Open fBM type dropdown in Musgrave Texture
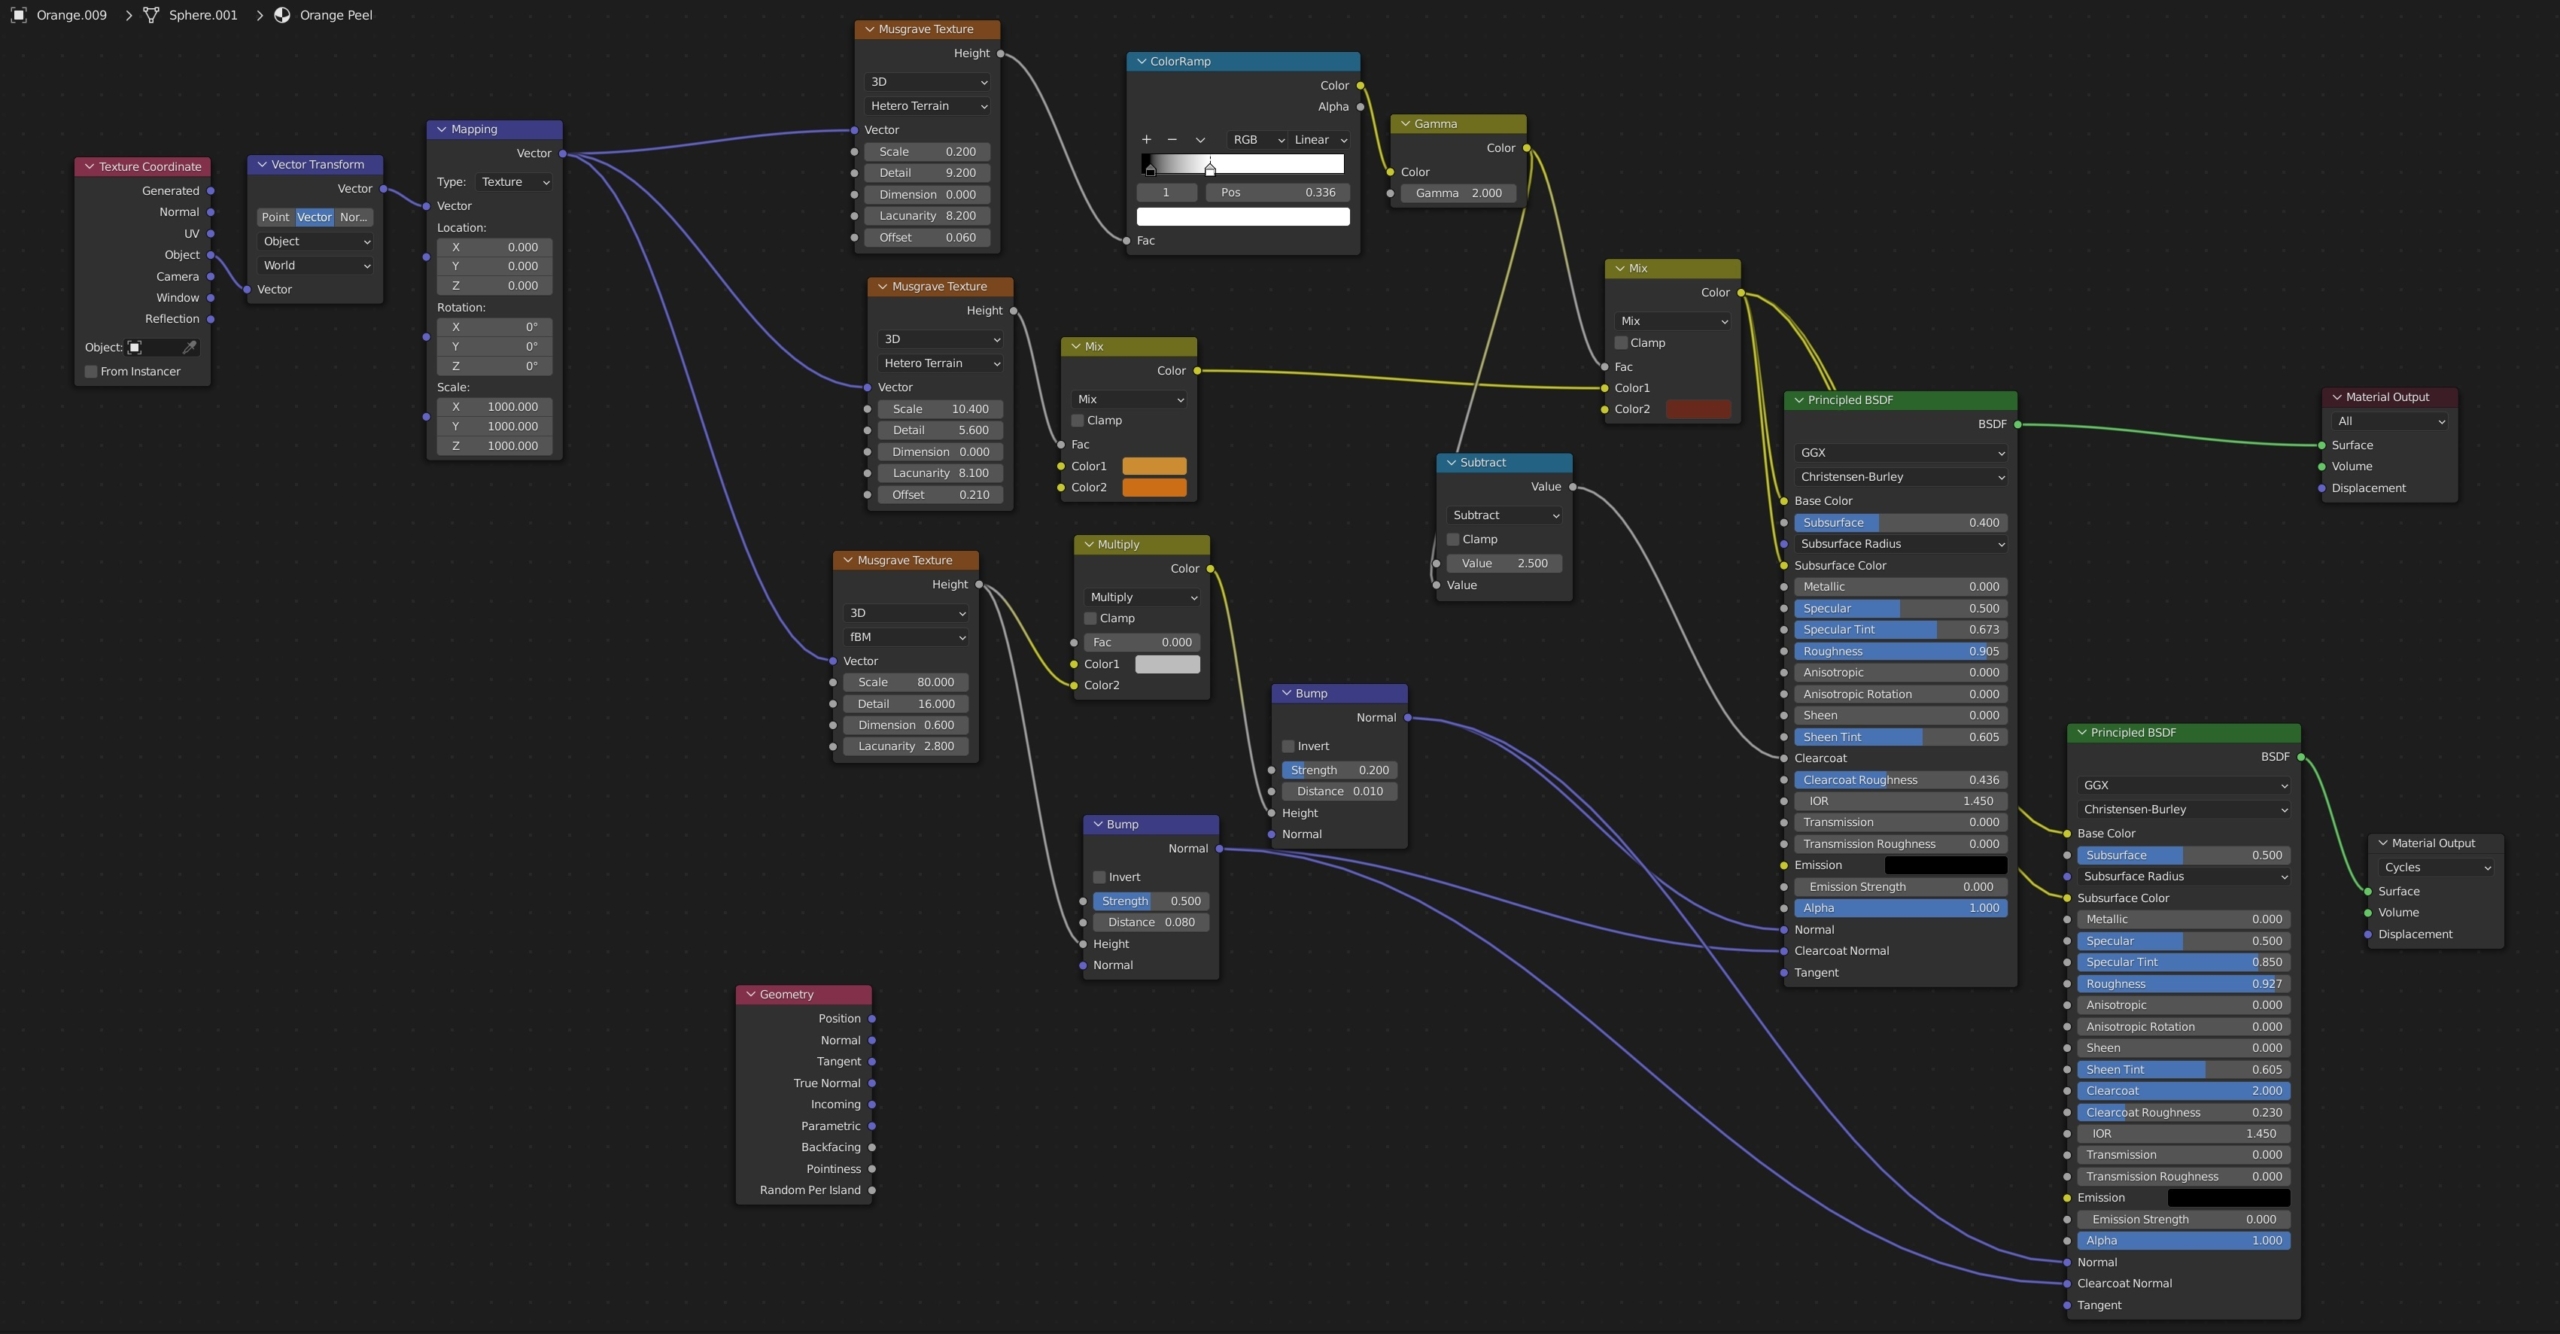This screenshot has width=2560, height=1334. (x=906, y=638)
